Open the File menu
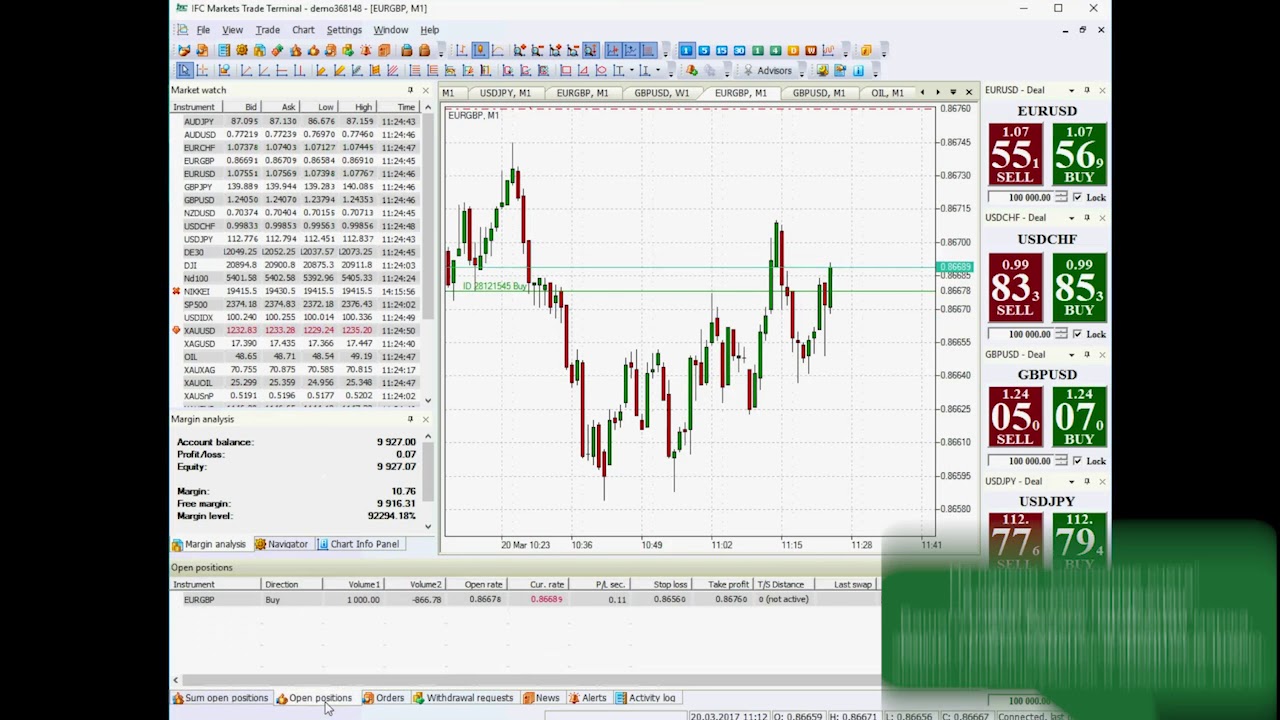 (203, 30)
